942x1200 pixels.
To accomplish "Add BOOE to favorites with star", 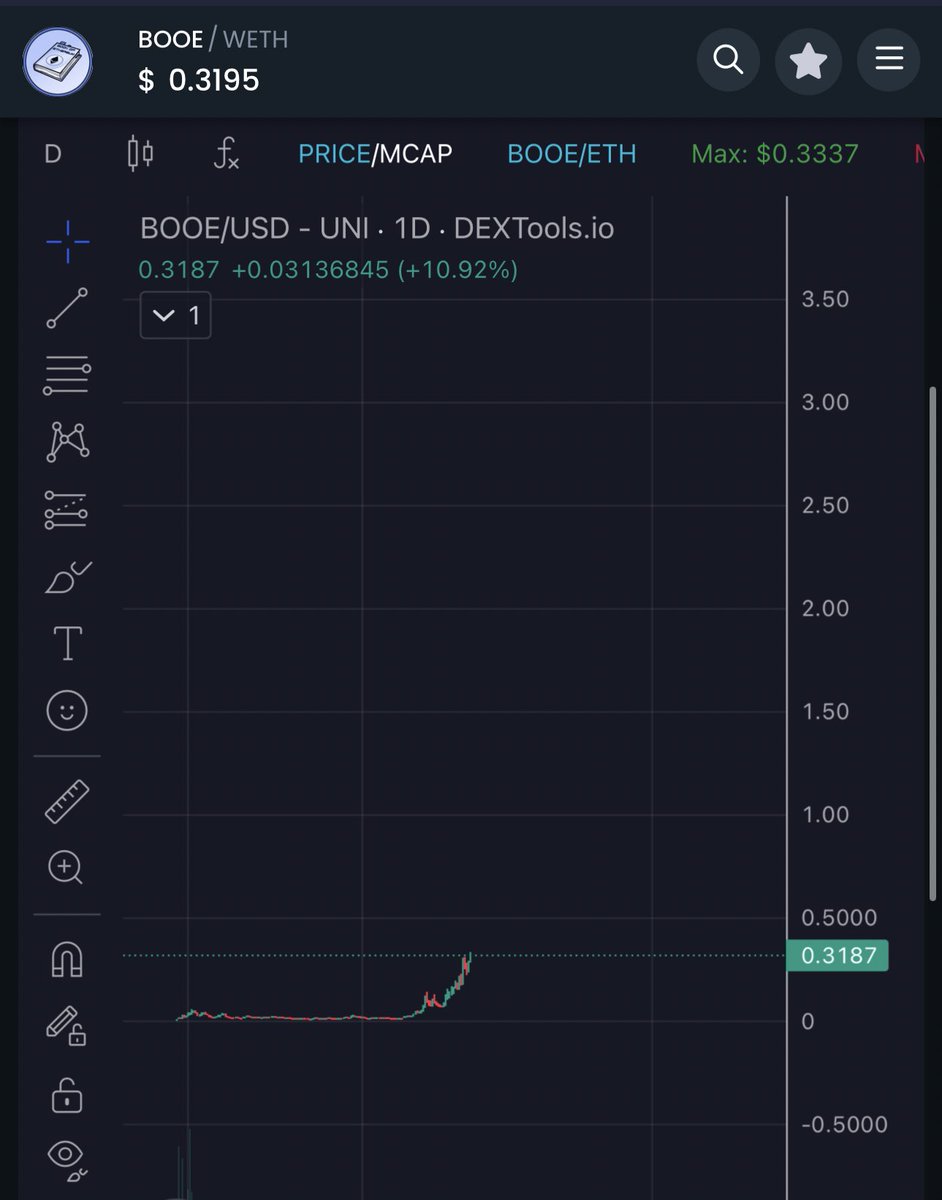I will click(808, 62).
